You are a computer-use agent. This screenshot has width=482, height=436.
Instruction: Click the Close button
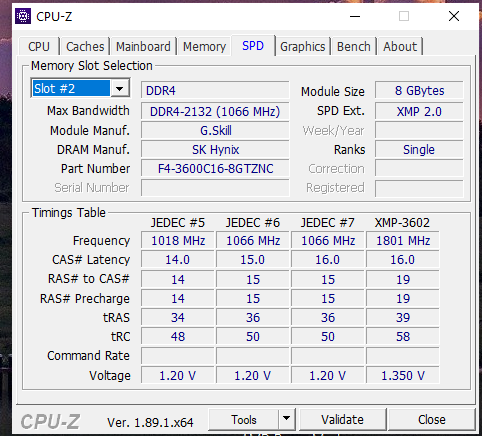(432, 419)
